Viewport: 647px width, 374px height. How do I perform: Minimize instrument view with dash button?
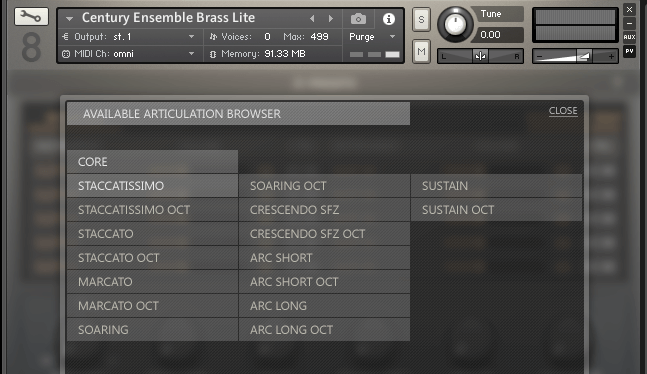[629, 24]
